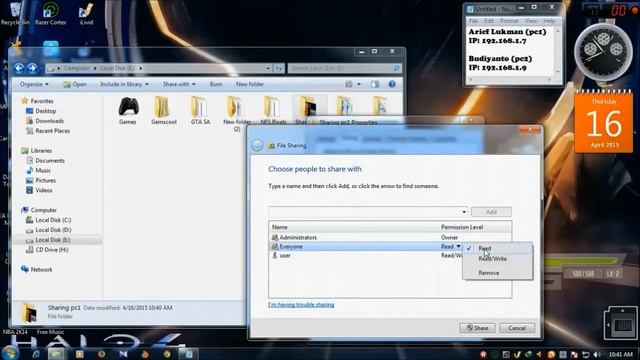Show the preview pane in Explorer
Screen dimensions: 640x360
[x=375, y=84]
